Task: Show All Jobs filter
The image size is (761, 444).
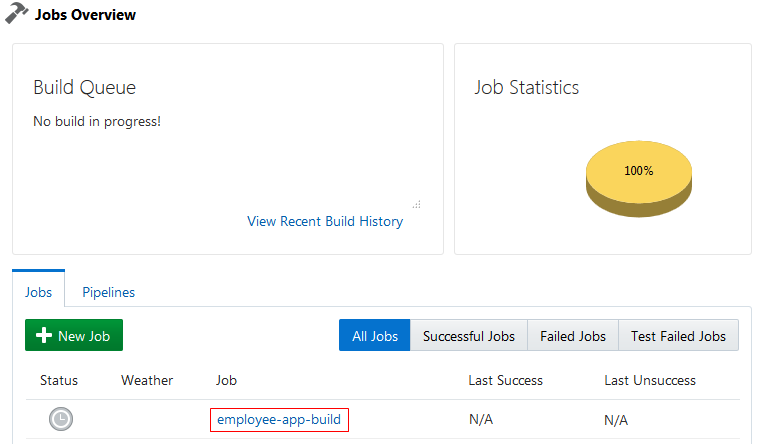Action: [x=374, y=336]
